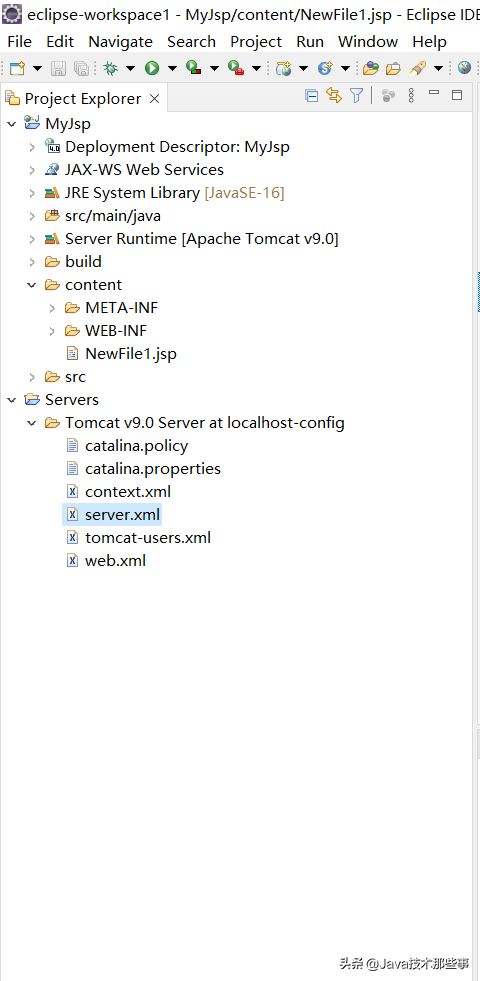
Task: Minimize the Project Explorer view
Action: click(x=433, y=94)
